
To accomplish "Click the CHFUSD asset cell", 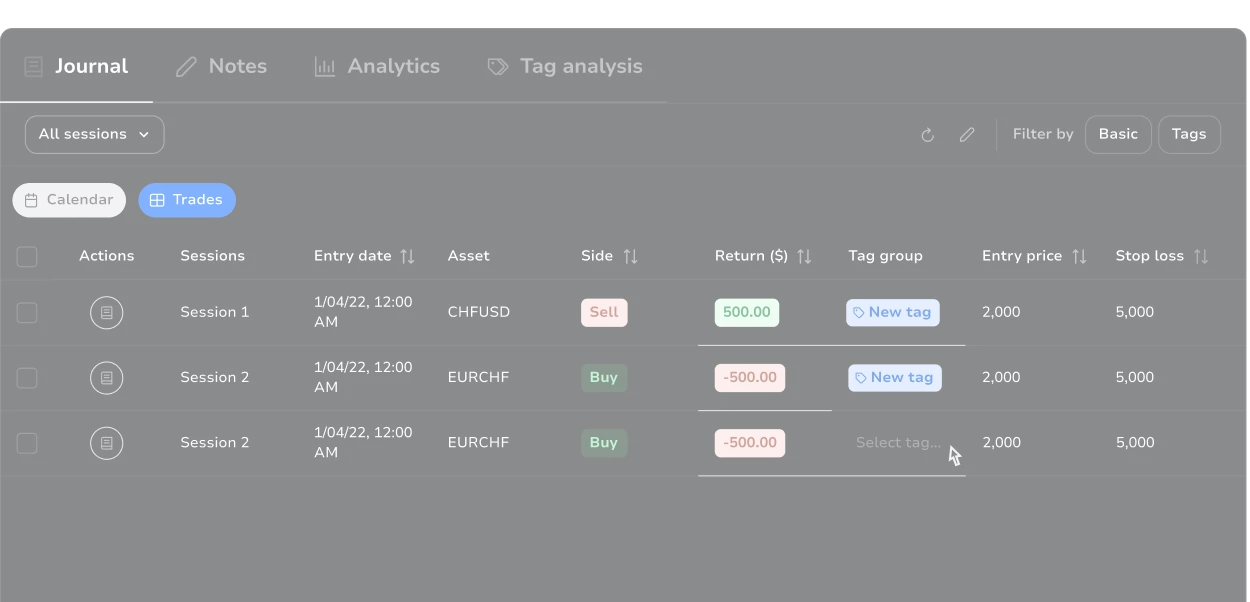I will click(x=479, y=313).
